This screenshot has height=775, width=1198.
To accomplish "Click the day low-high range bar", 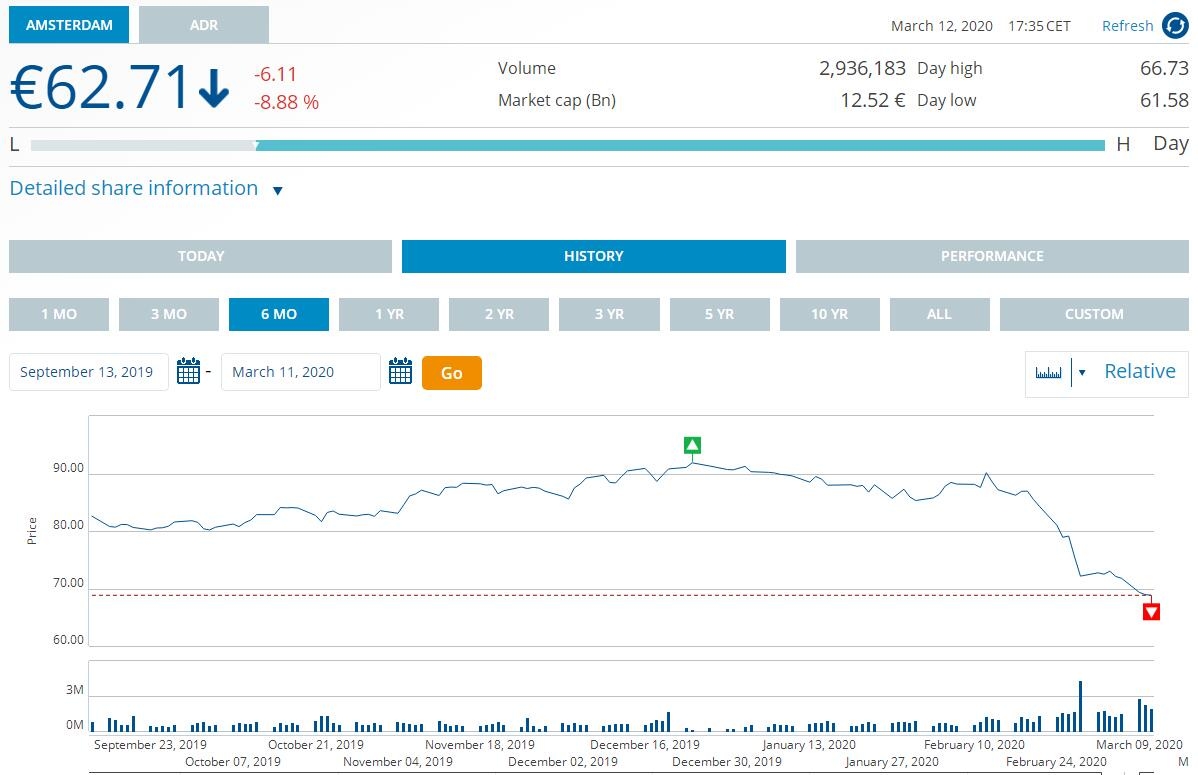I will tap(567, 146).
